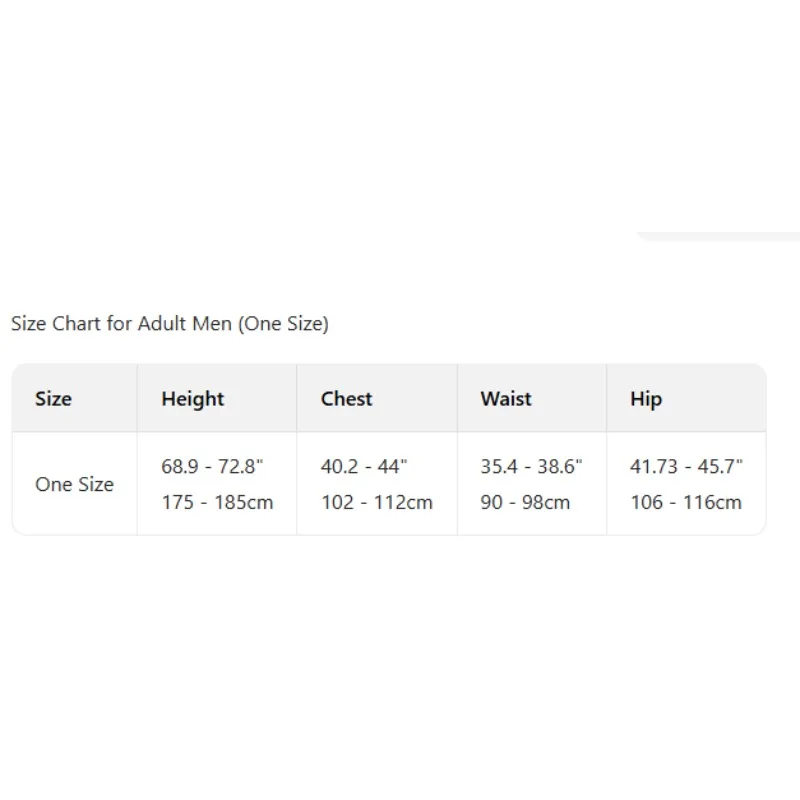Screen dimensions: 800x800
Task: Click the gray bar near right edge
Action: click(x=718, y=237)
